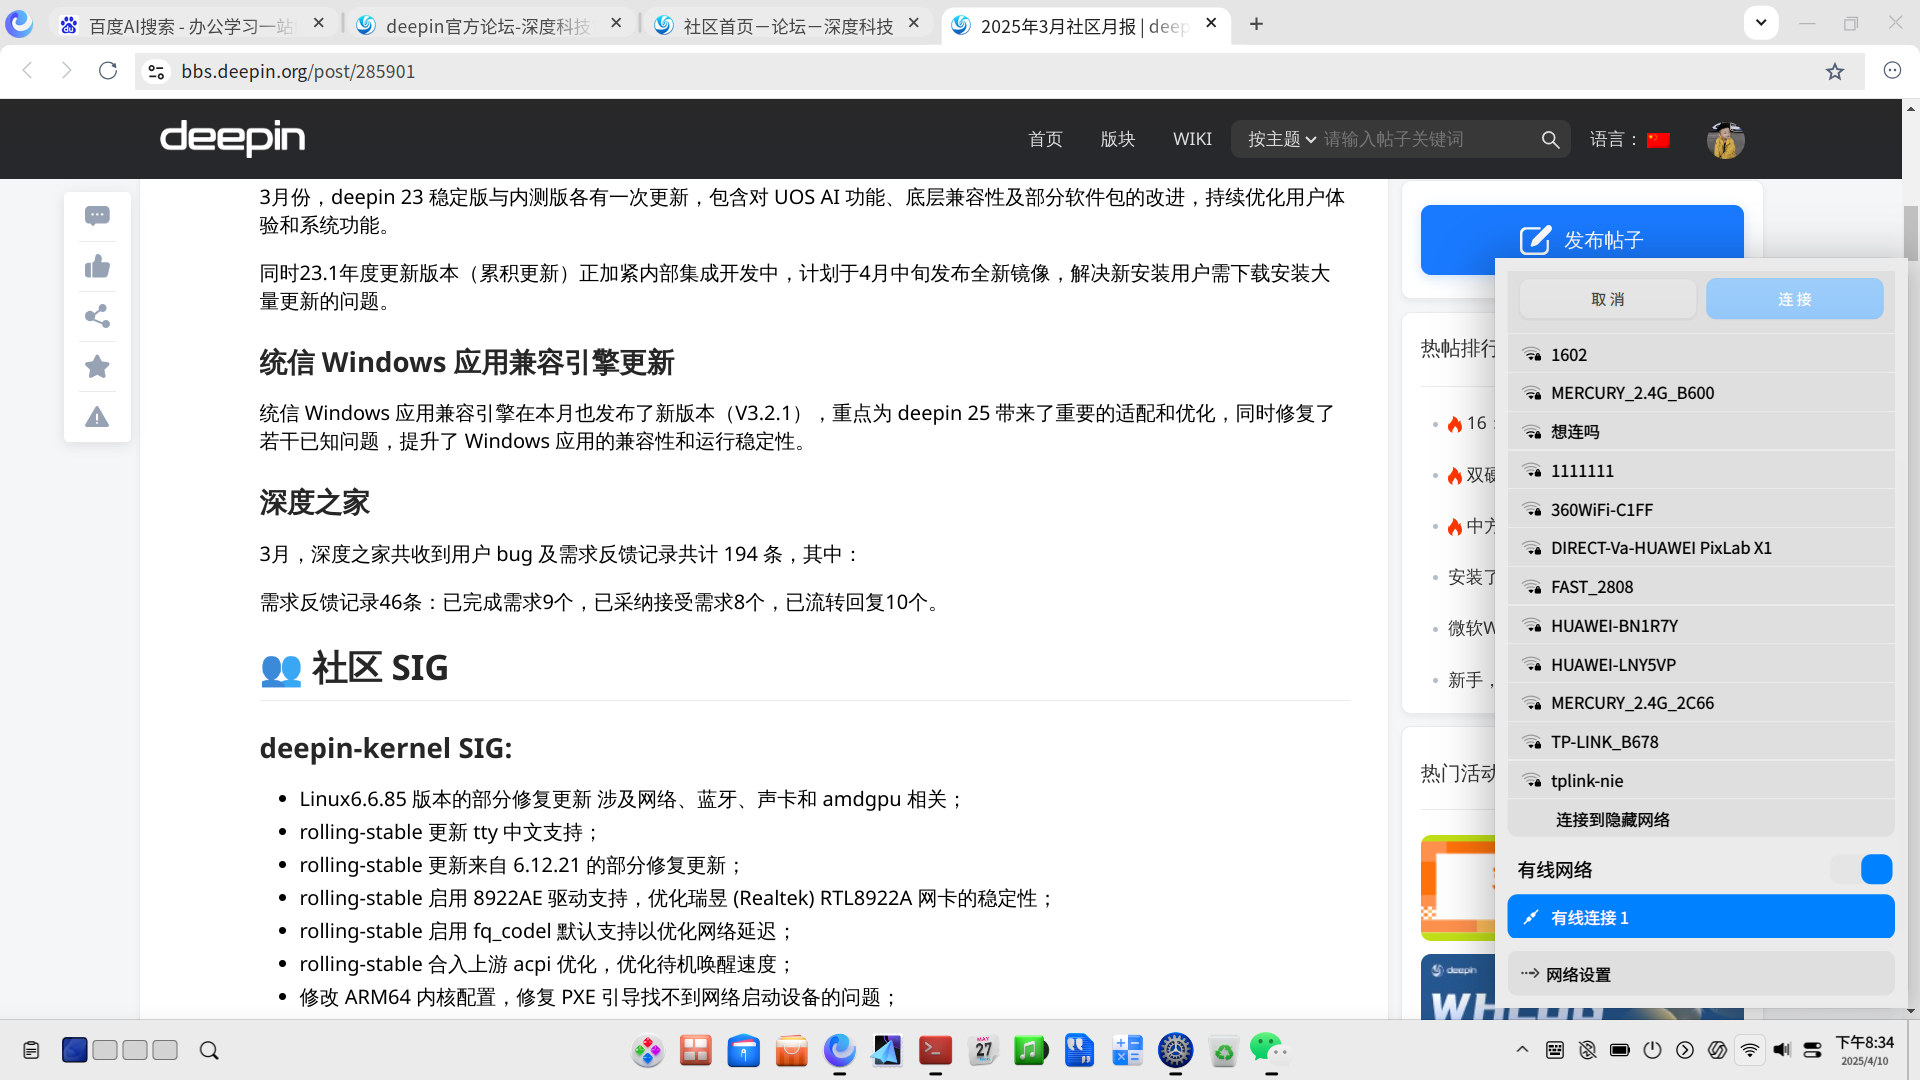This screenshot has height=1080, width=1920.
Task: Click the volume icon in system tray
Action: click(x=1781, y=1050)
